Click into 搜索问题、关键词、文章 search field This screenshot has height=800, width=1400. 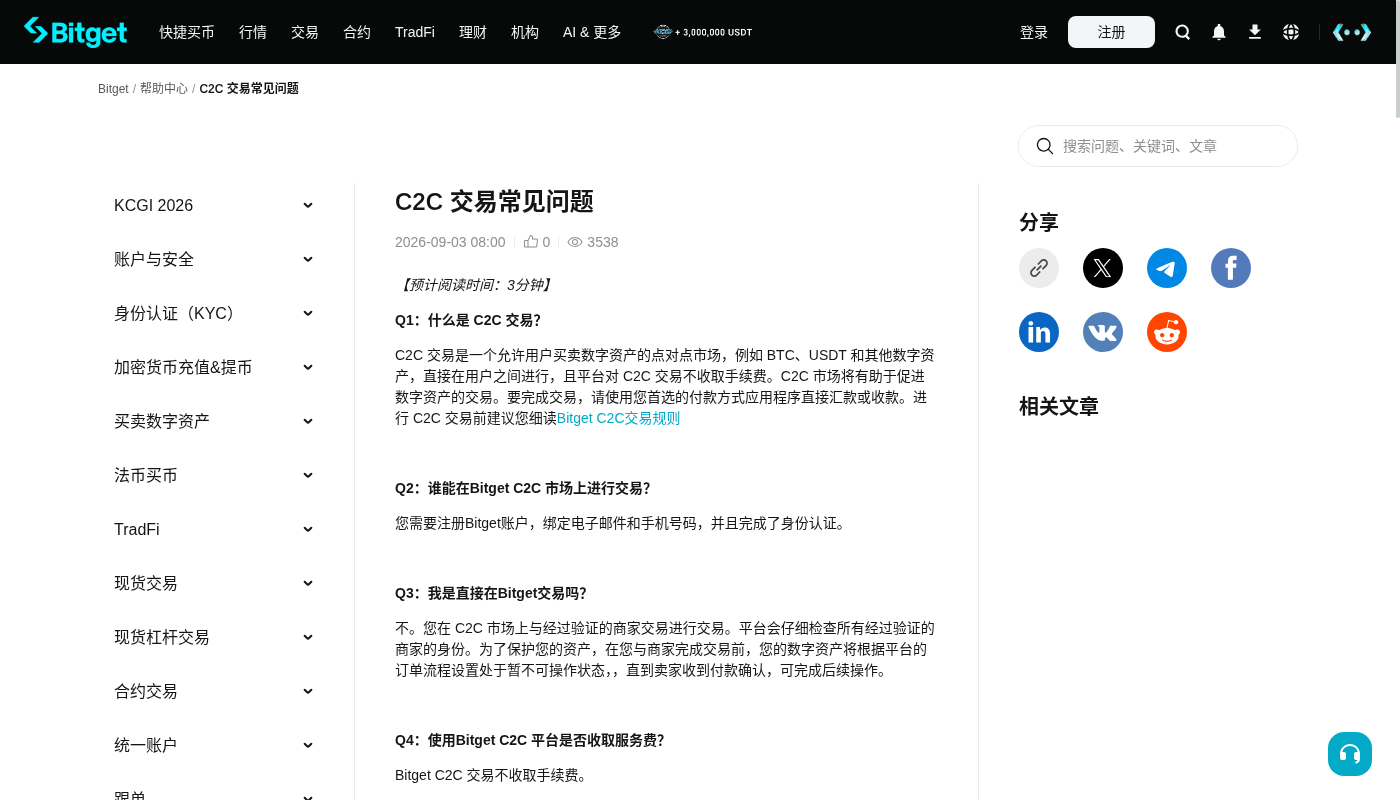click(1158, 146)
